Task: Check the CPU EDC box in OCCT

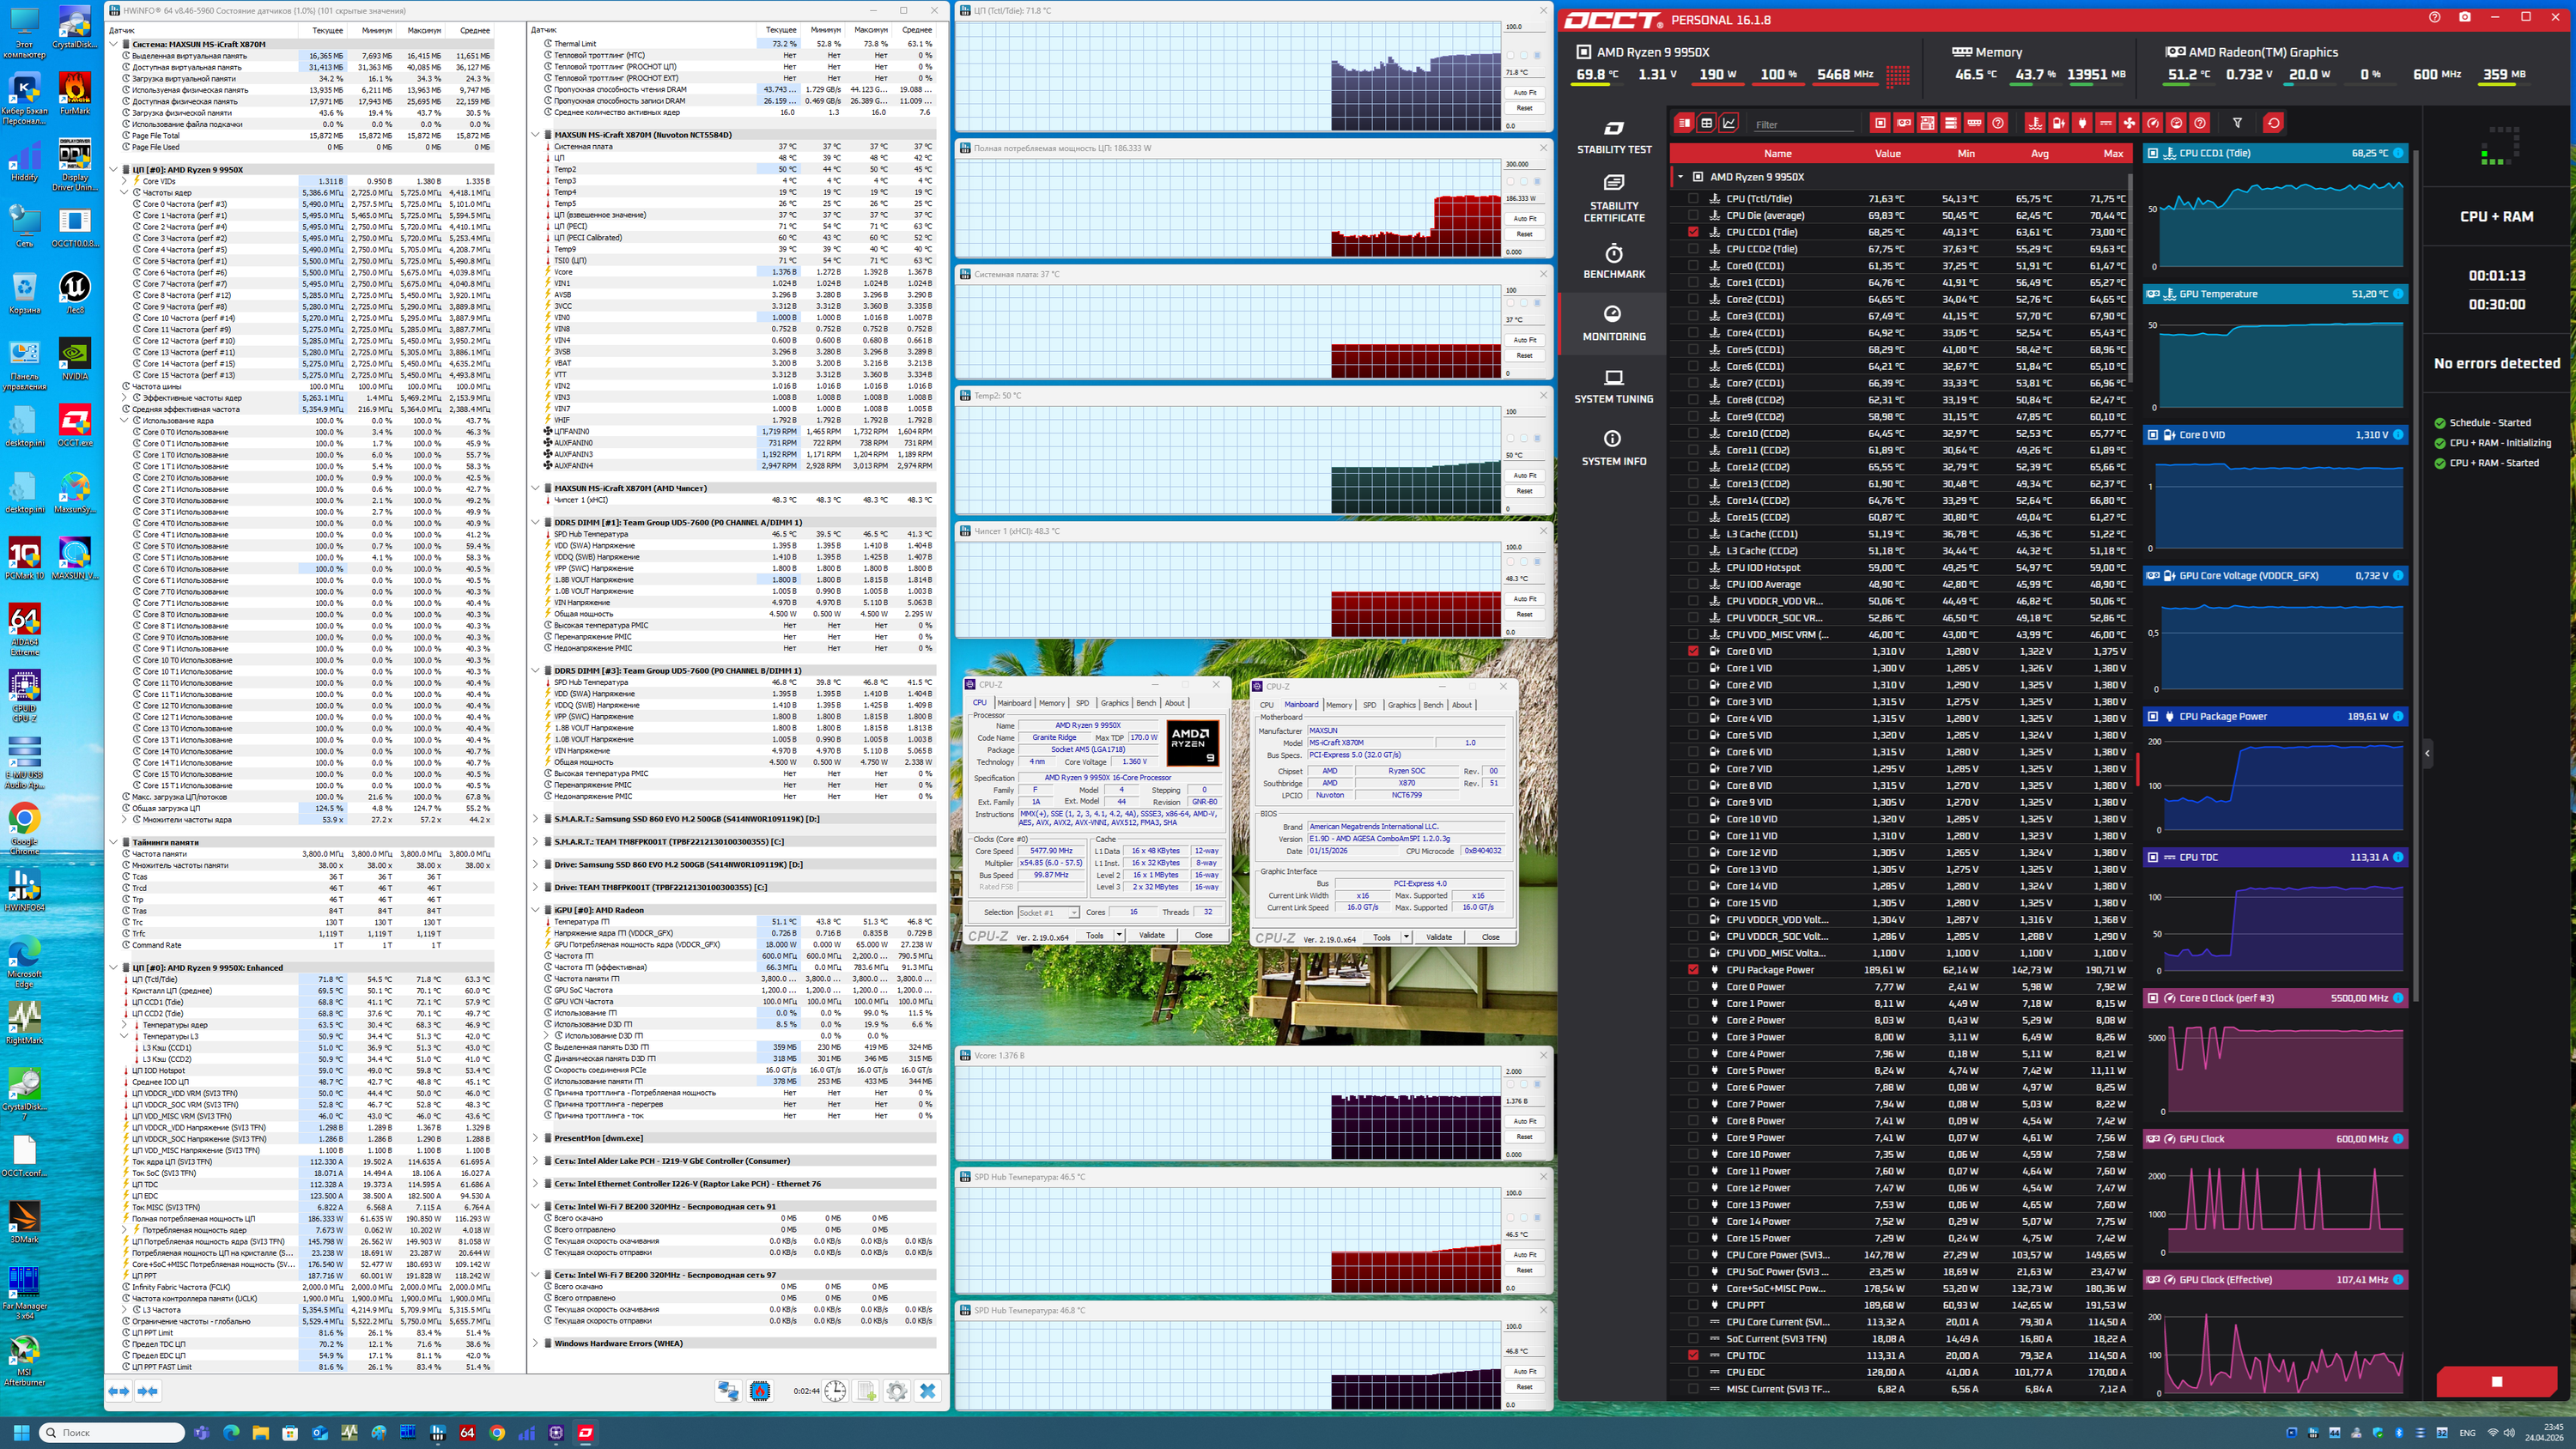Action: [x=1693, y=1372]
